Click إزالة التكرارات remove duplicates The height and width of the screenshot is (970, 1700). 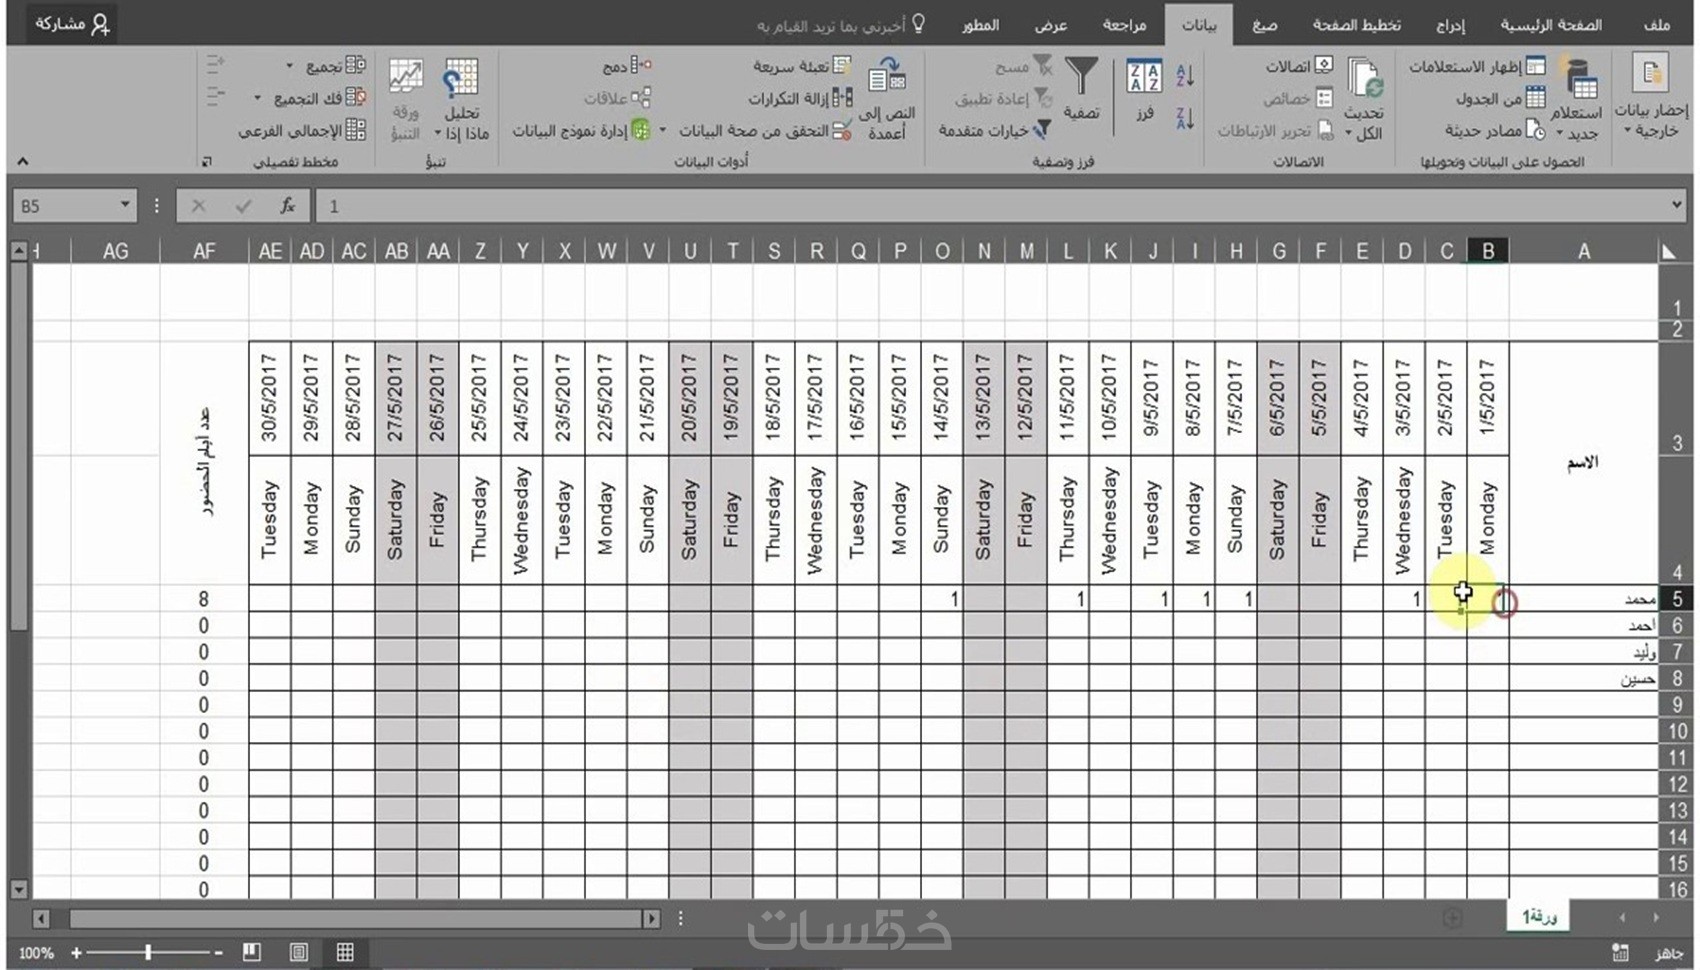click(800, 98)
